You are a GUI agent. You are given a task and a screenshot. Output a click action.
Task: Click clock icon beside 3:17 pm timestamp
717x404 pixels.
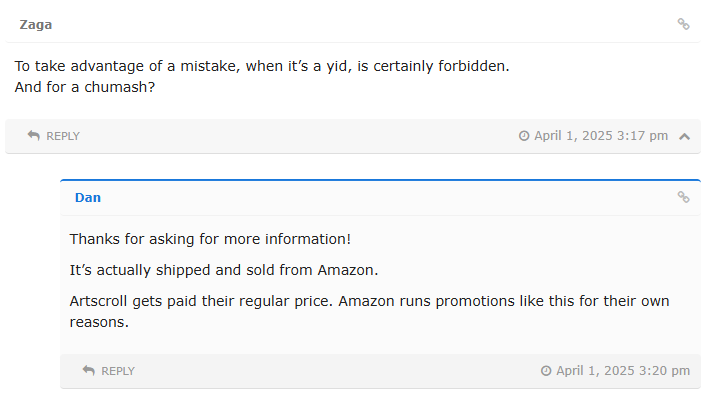click(x=524, y=136)
